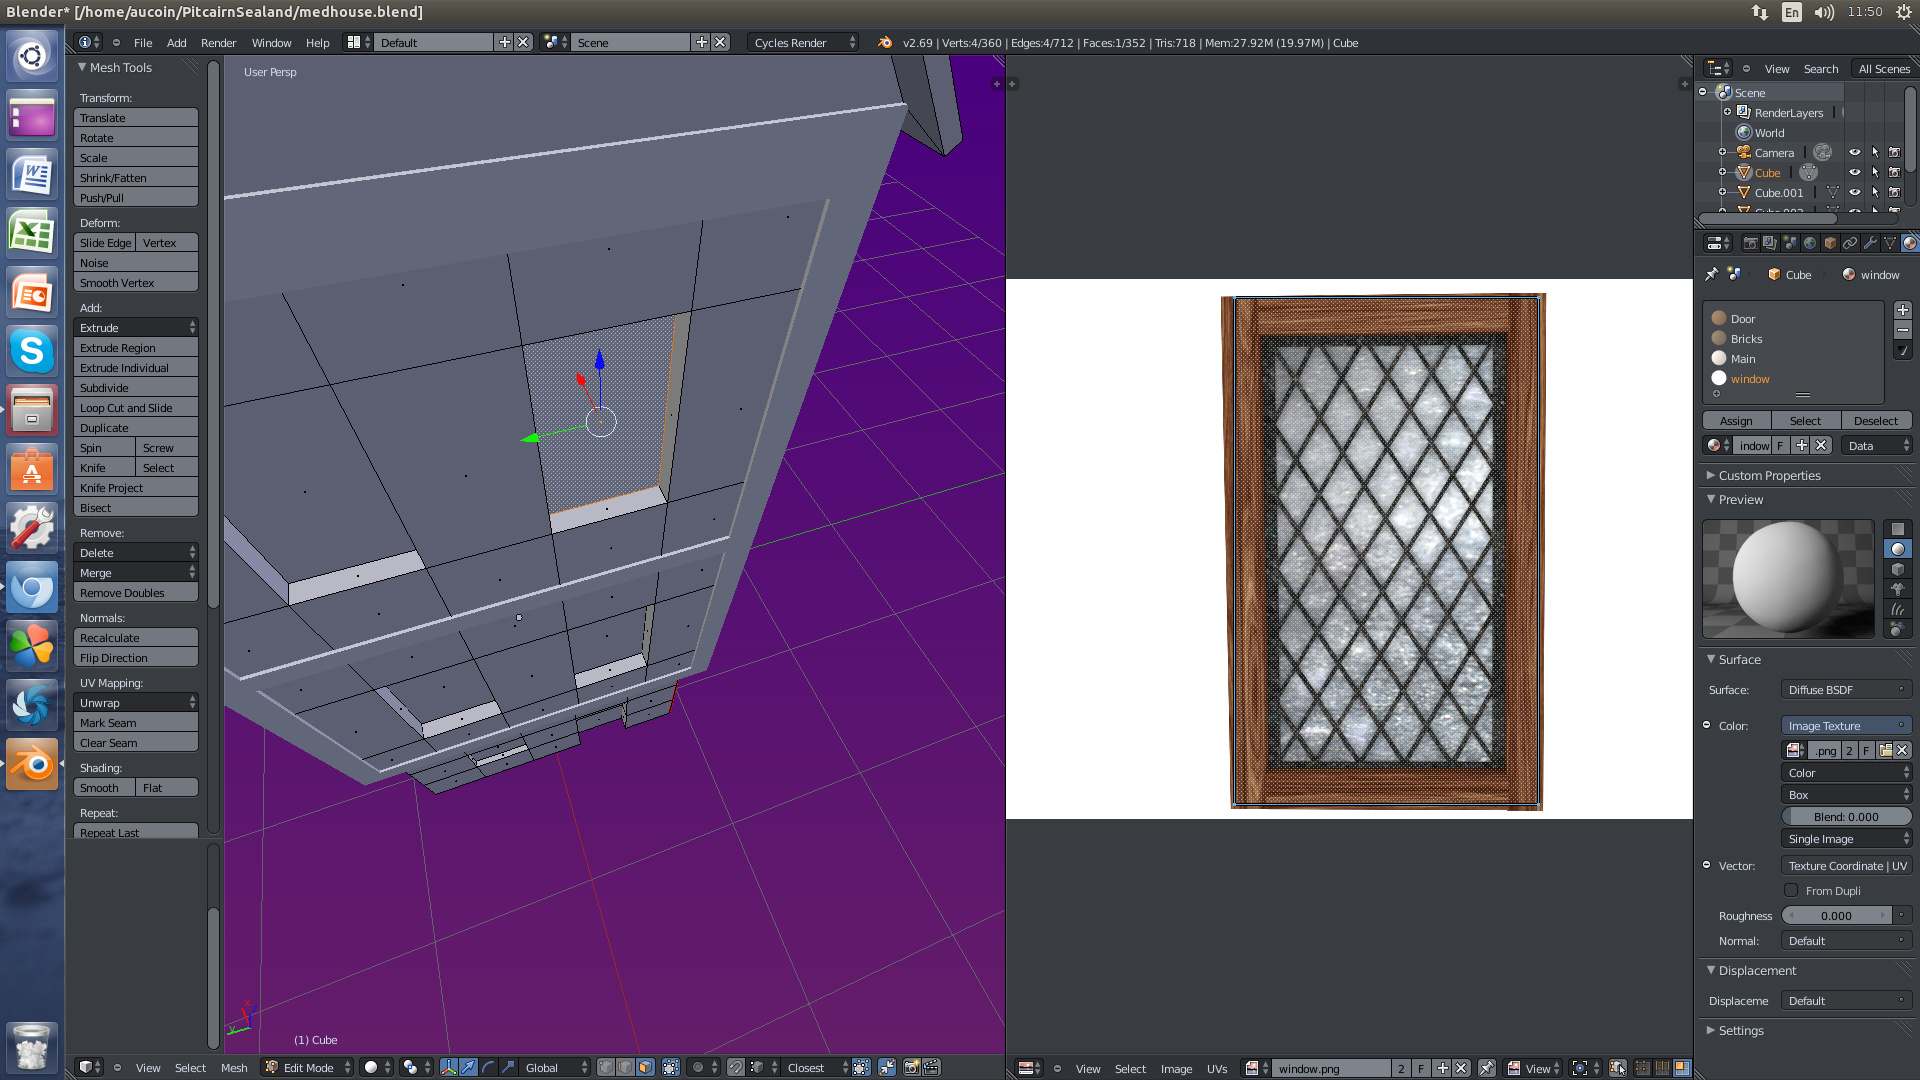Image resolution: width=1920 pixels, height=1080 pixels.
Task: Open the Cycles Render engine dropdown
Action: tap(803, 42)
